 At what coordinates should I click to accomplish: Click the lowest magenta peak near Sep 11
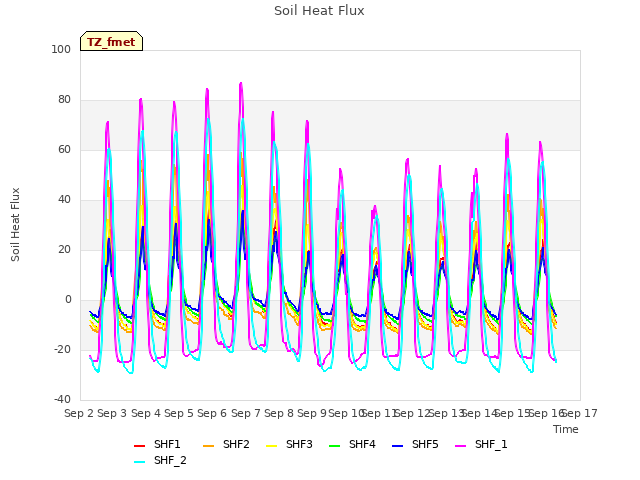(x=375, y=207)
